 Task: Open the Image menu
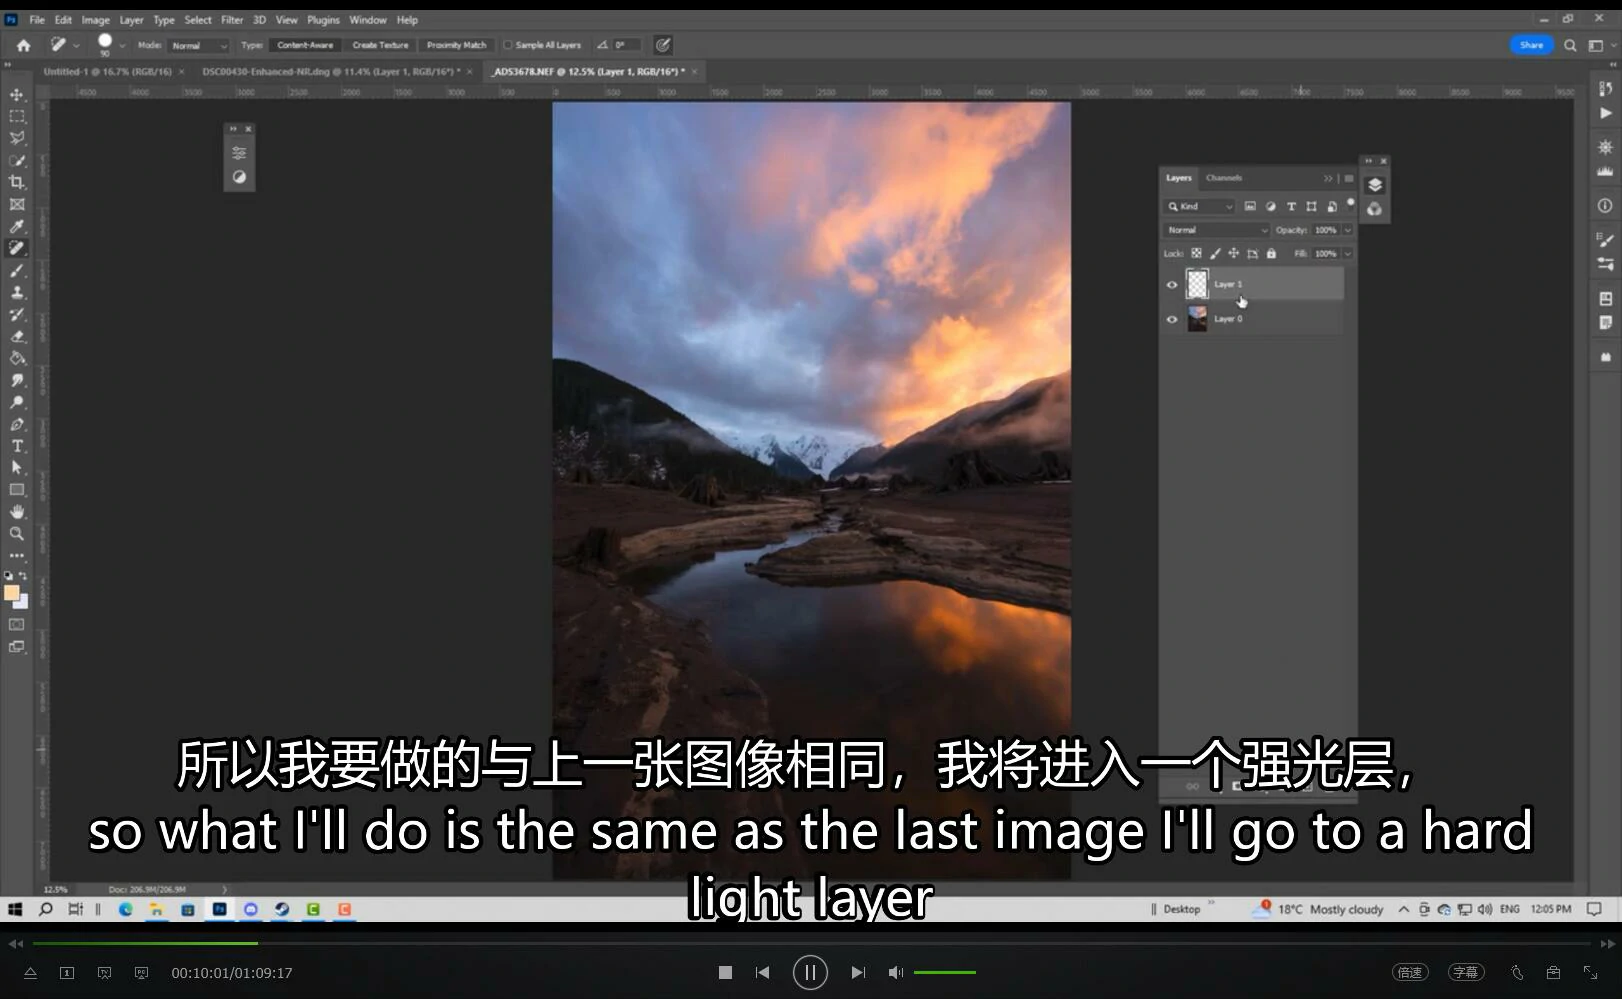[x=95, y=20]
